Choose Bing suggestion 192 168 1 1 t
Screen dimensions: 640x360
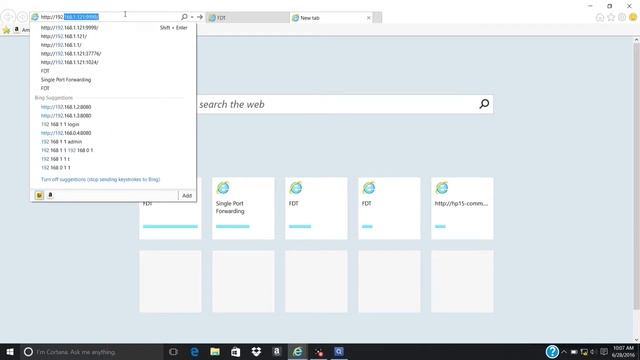tap(55, 159)
